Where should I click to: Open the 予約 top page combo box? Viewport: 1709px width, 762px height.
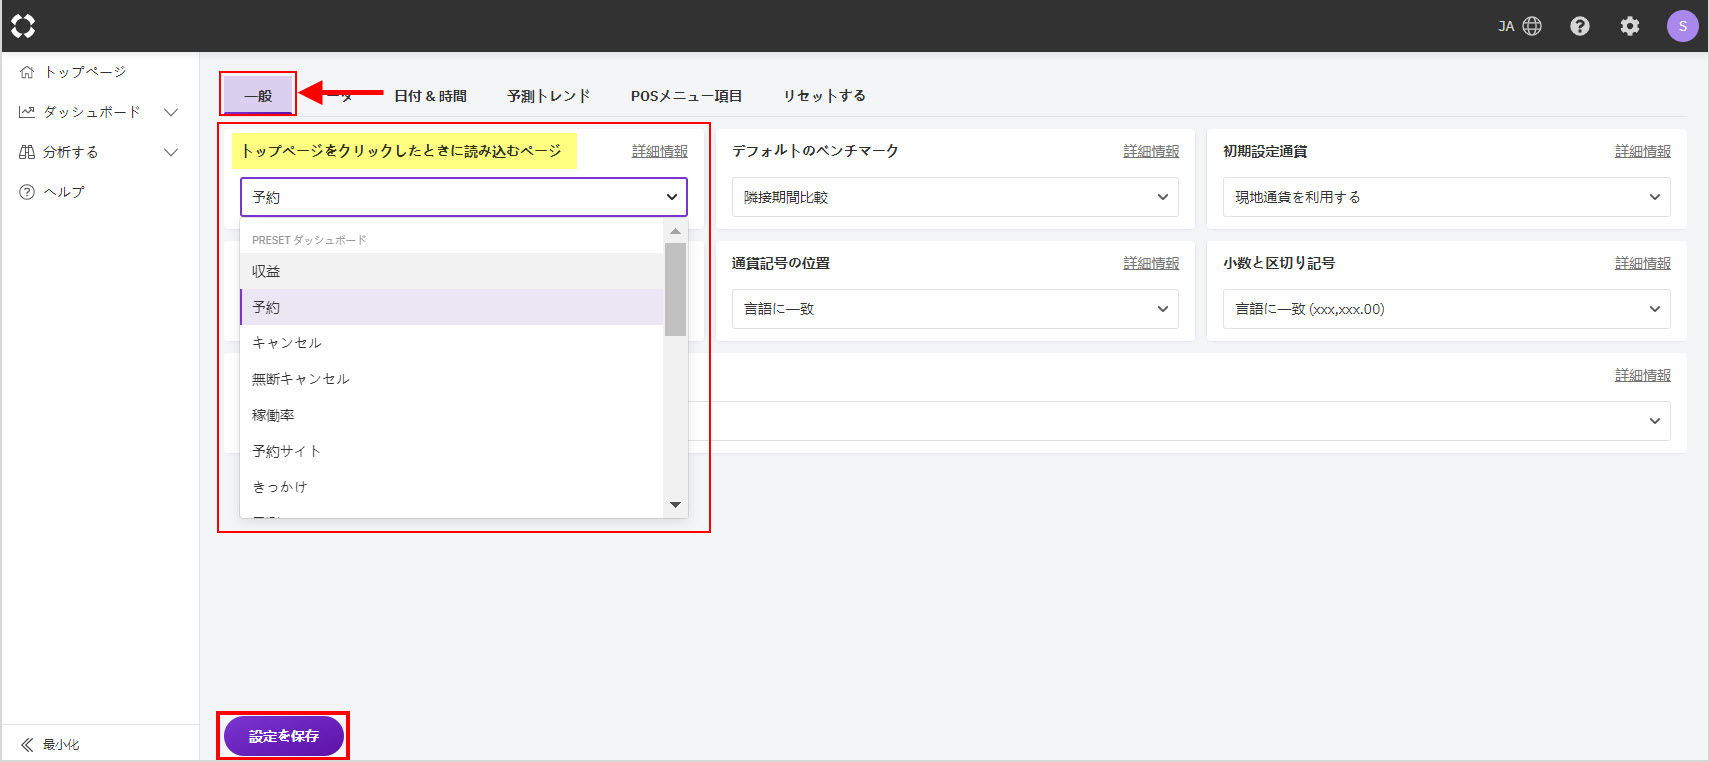pos(464,197)
